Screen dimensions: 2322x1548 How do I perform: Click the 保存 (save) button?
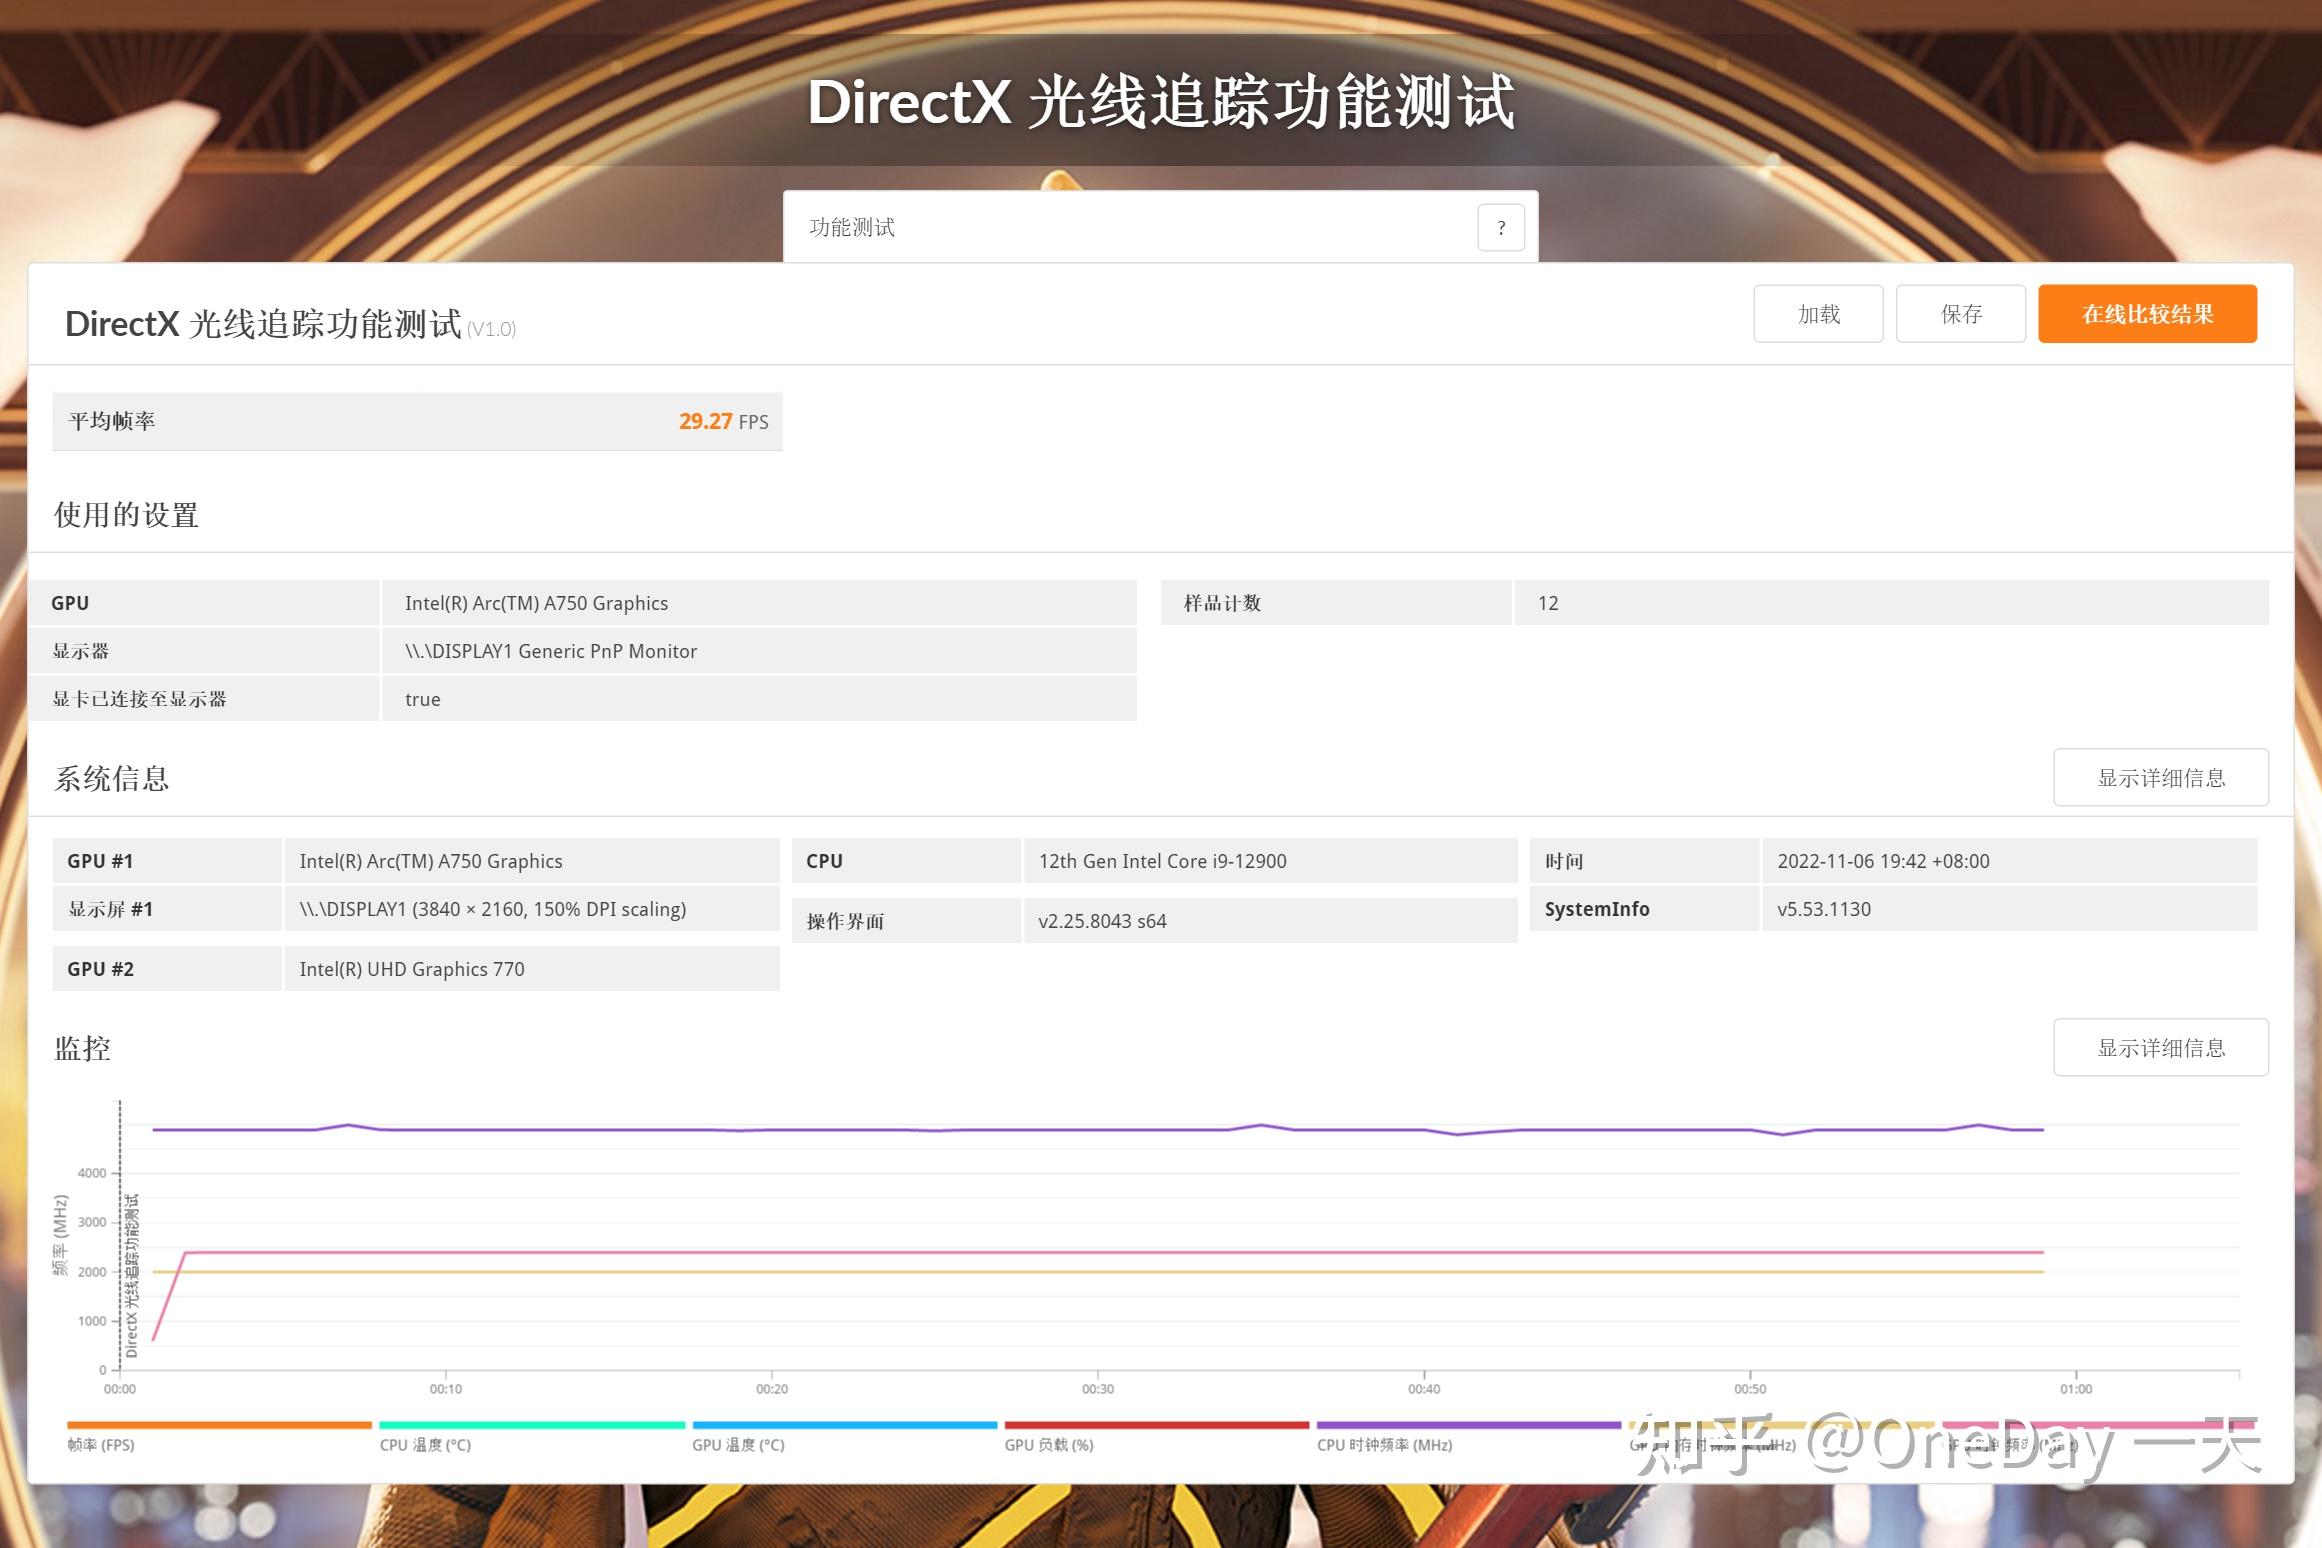[x=1961, y=314]
